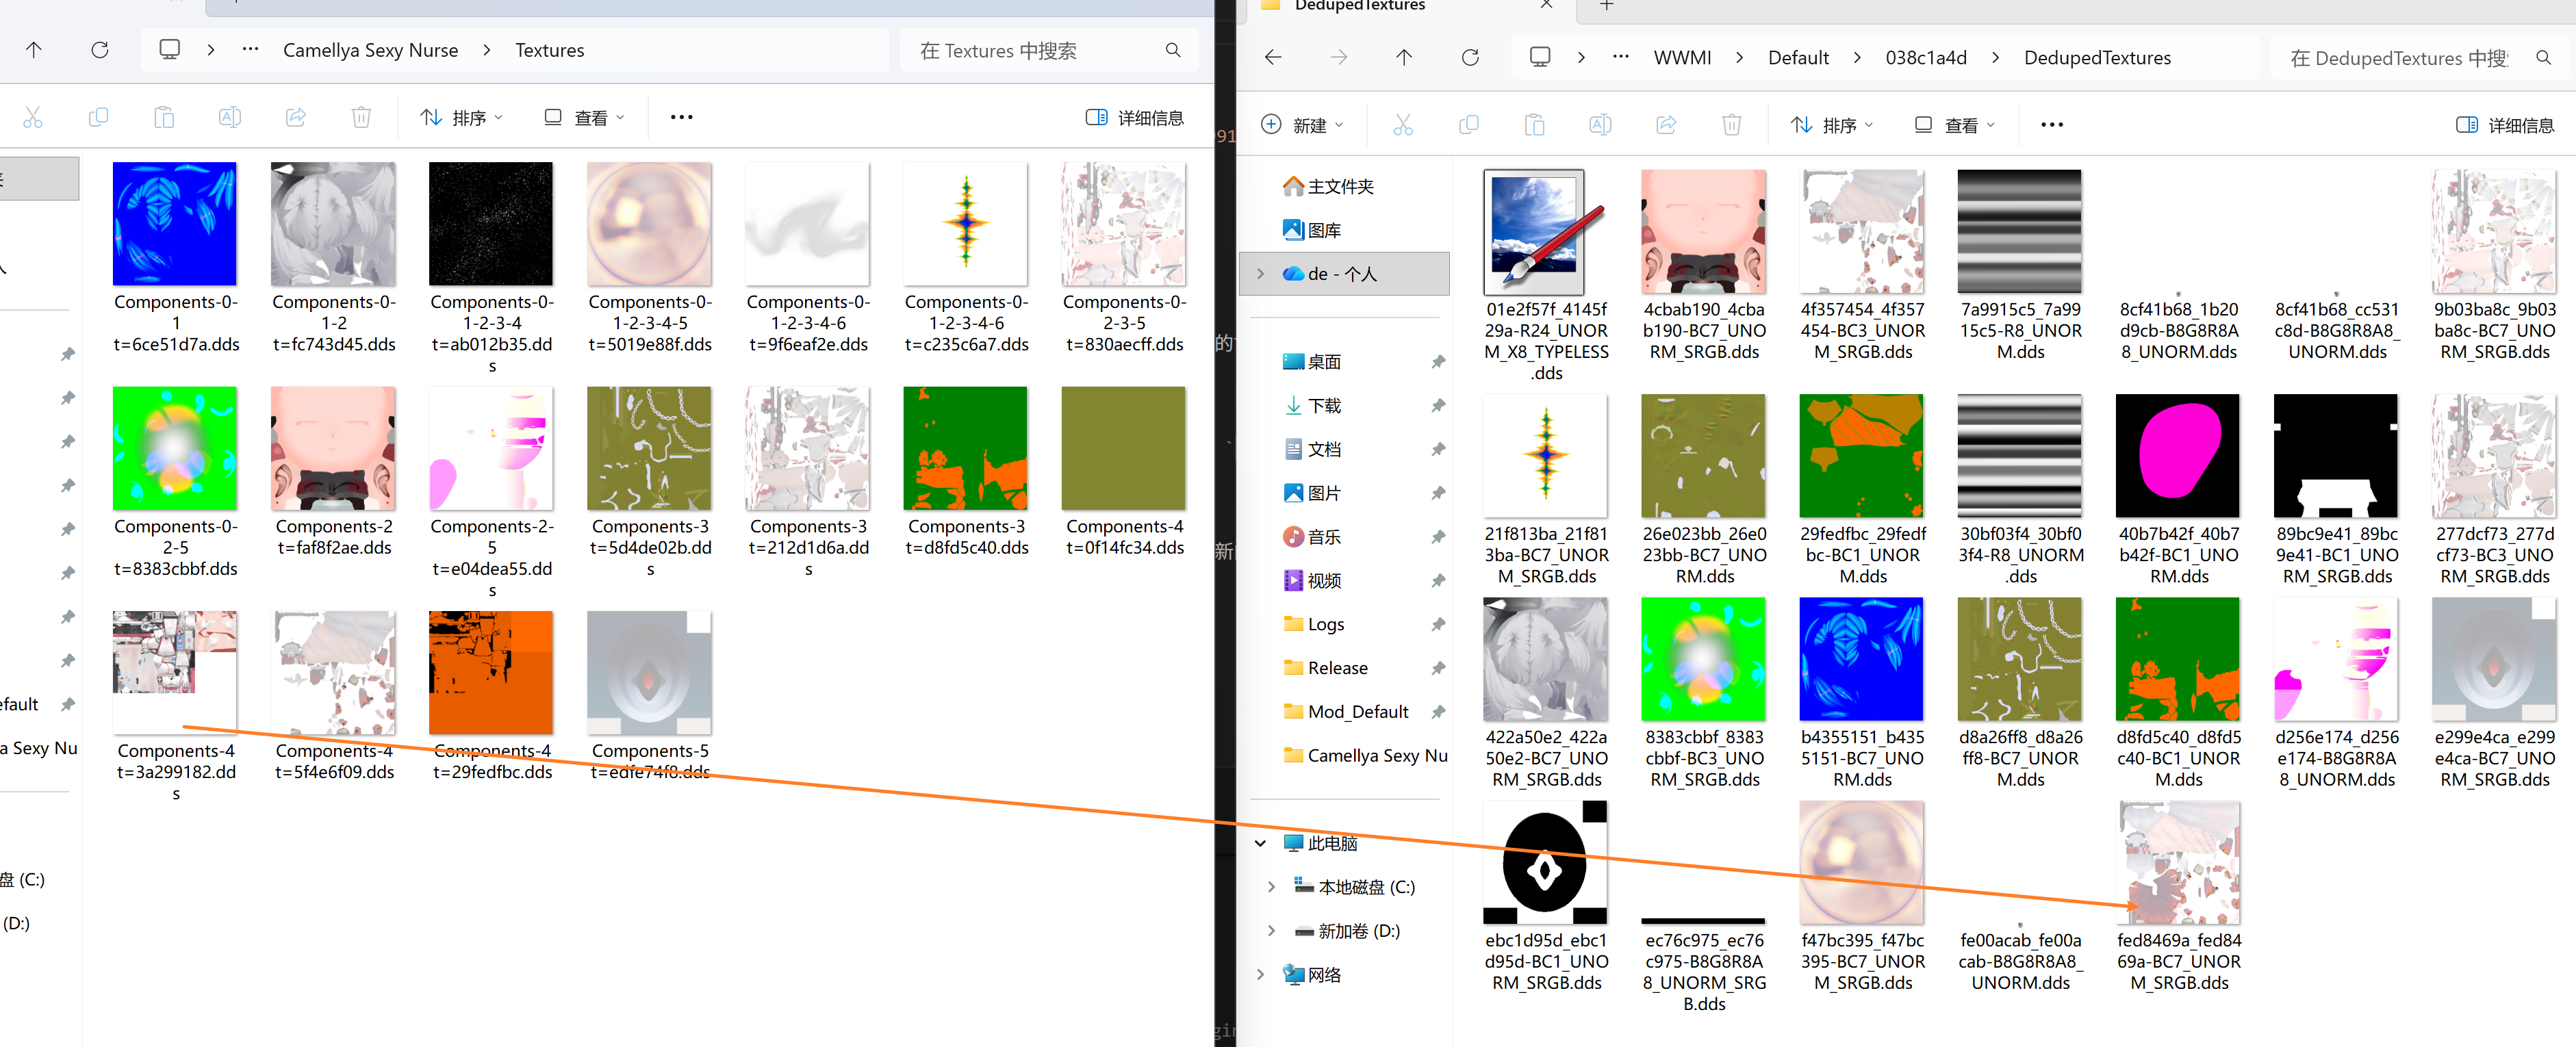
Task: Toggle 详细信息 pane in right window
Action: pyautogui.click(x=2504, y=125)
